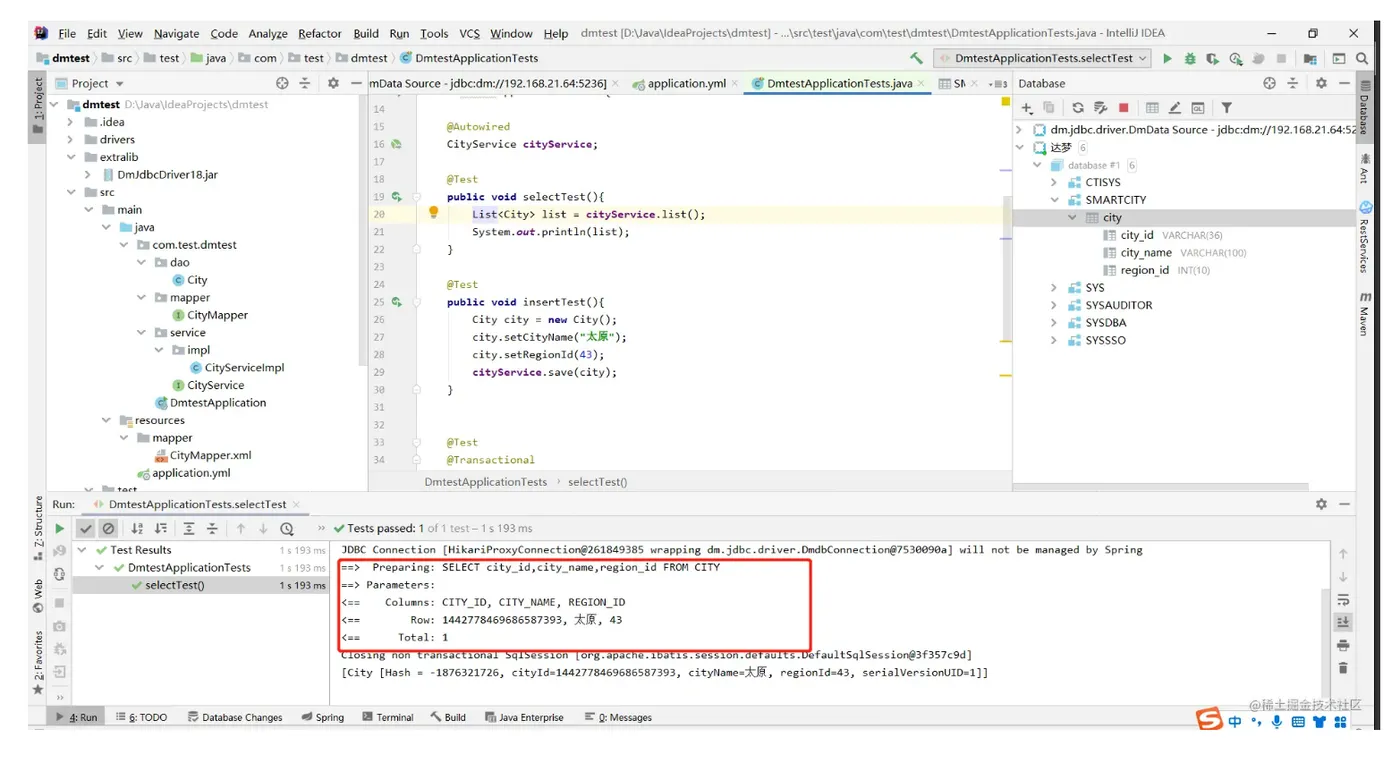Collapse the Test Results node
1400x763 pixels.
(x=83, y=550)
